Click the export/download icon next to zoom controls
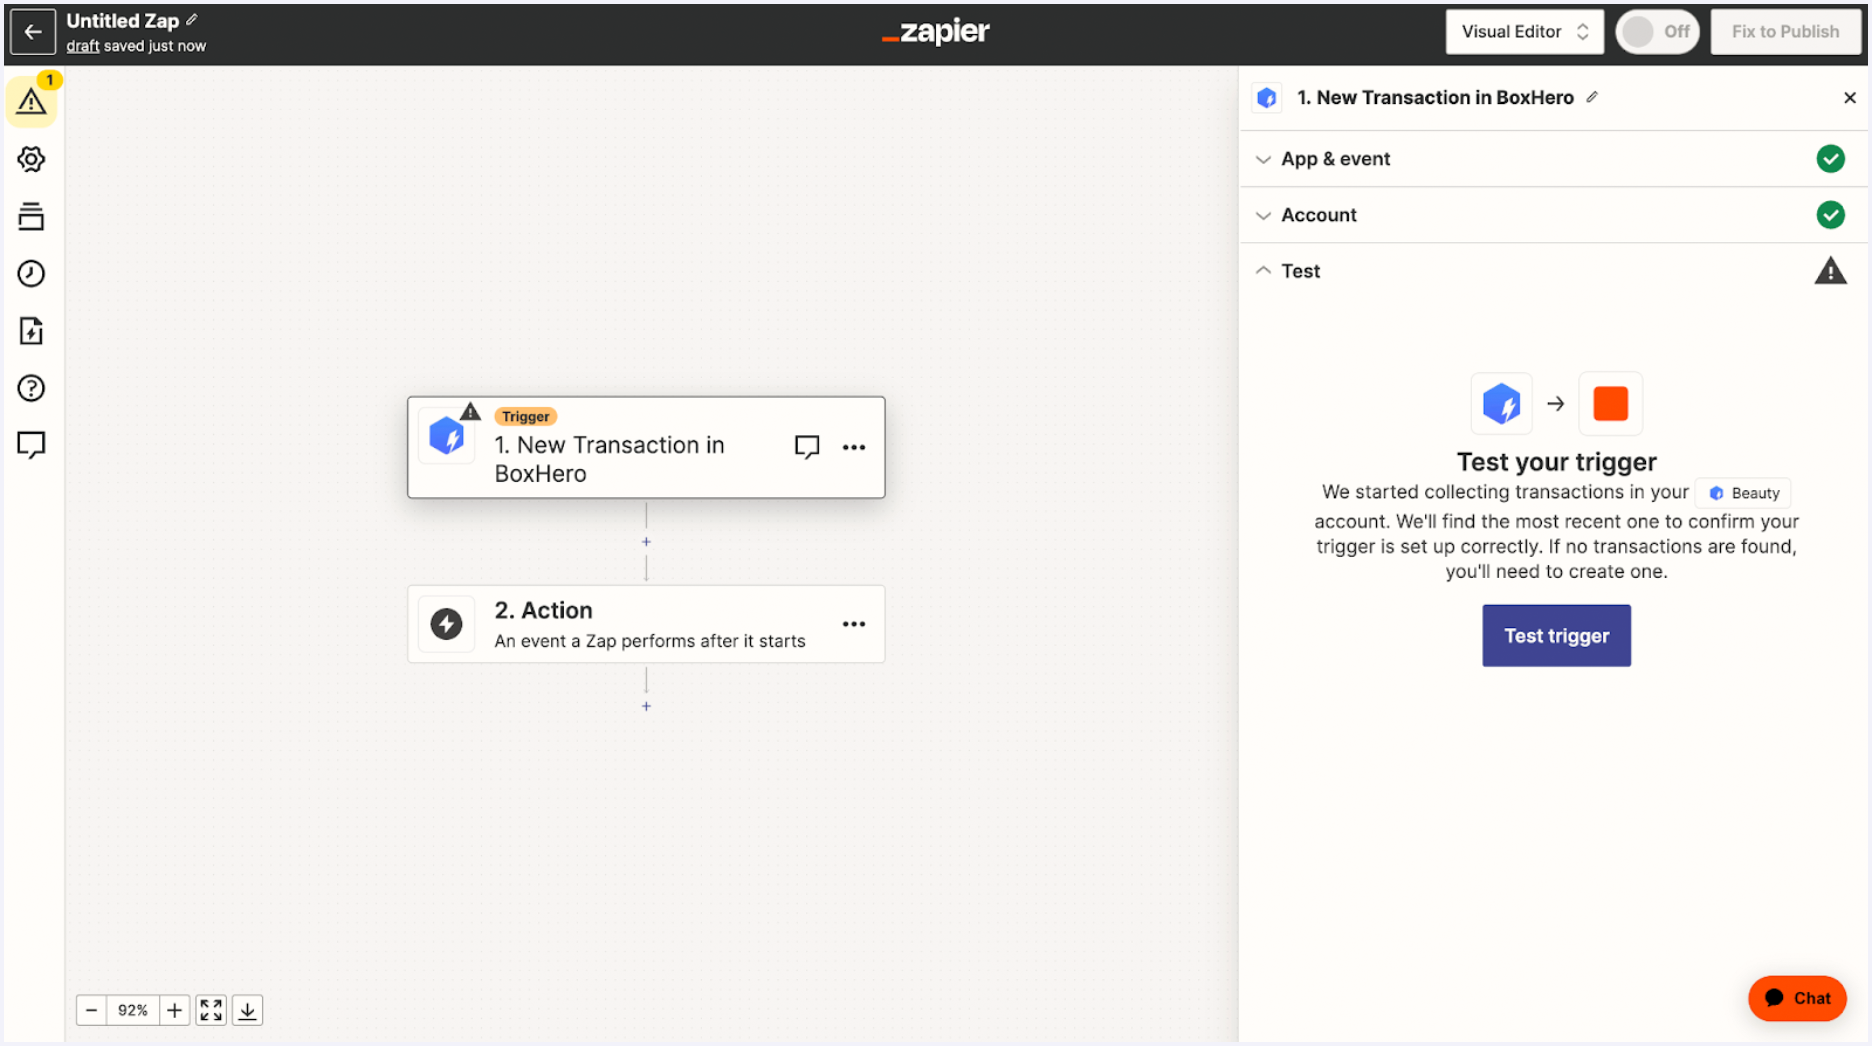The height and width of the screenshot is (1046, 1872). click(247, 1010)
